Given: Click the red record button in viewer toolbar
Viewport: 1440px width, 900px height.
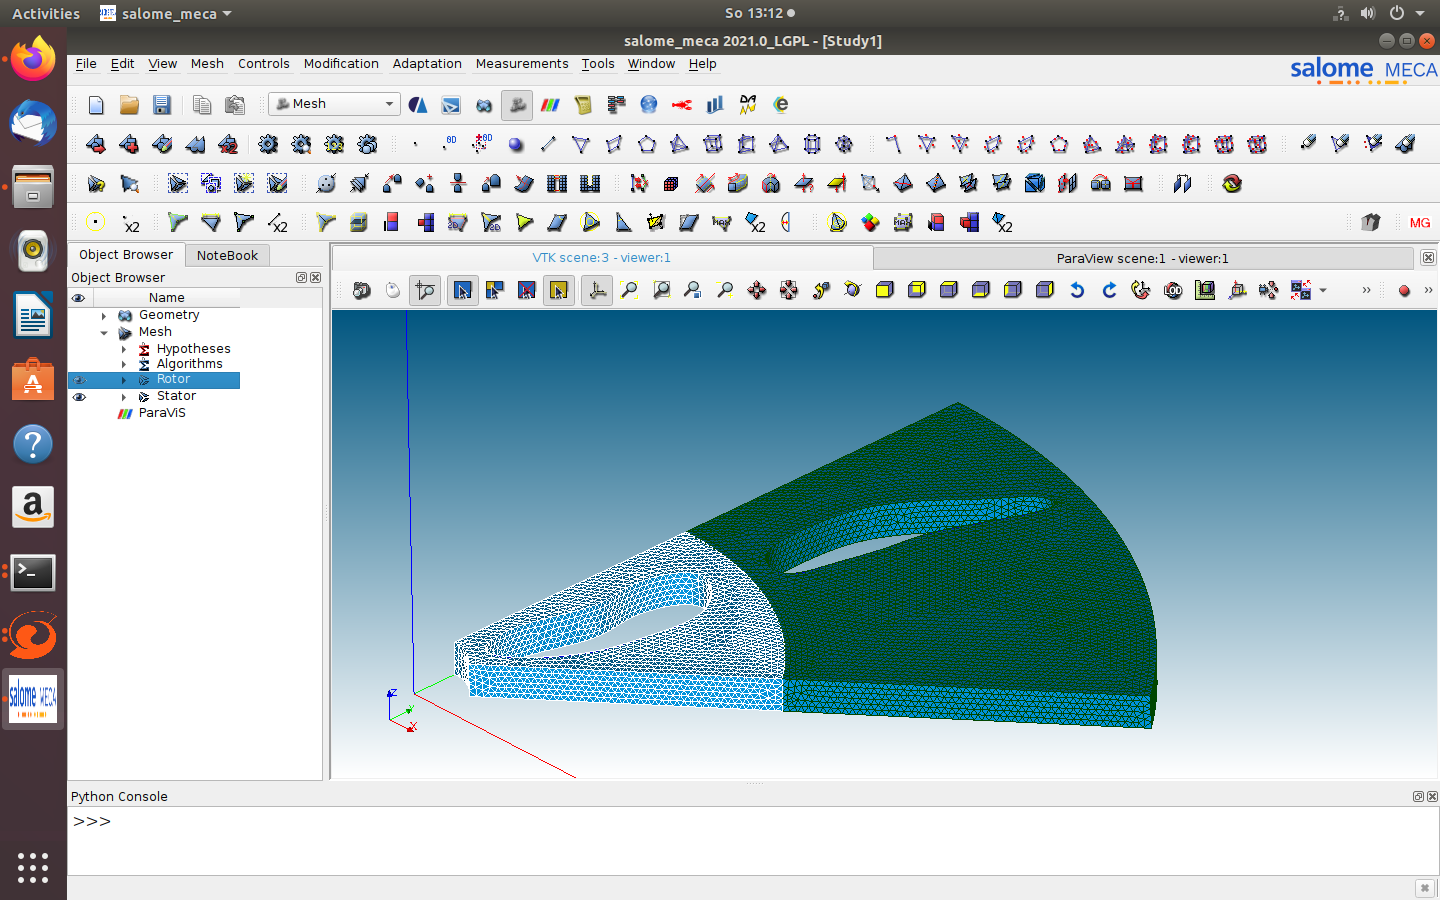Looking at the screenshot, I should pyautogui.click(x=1404, y=291).
